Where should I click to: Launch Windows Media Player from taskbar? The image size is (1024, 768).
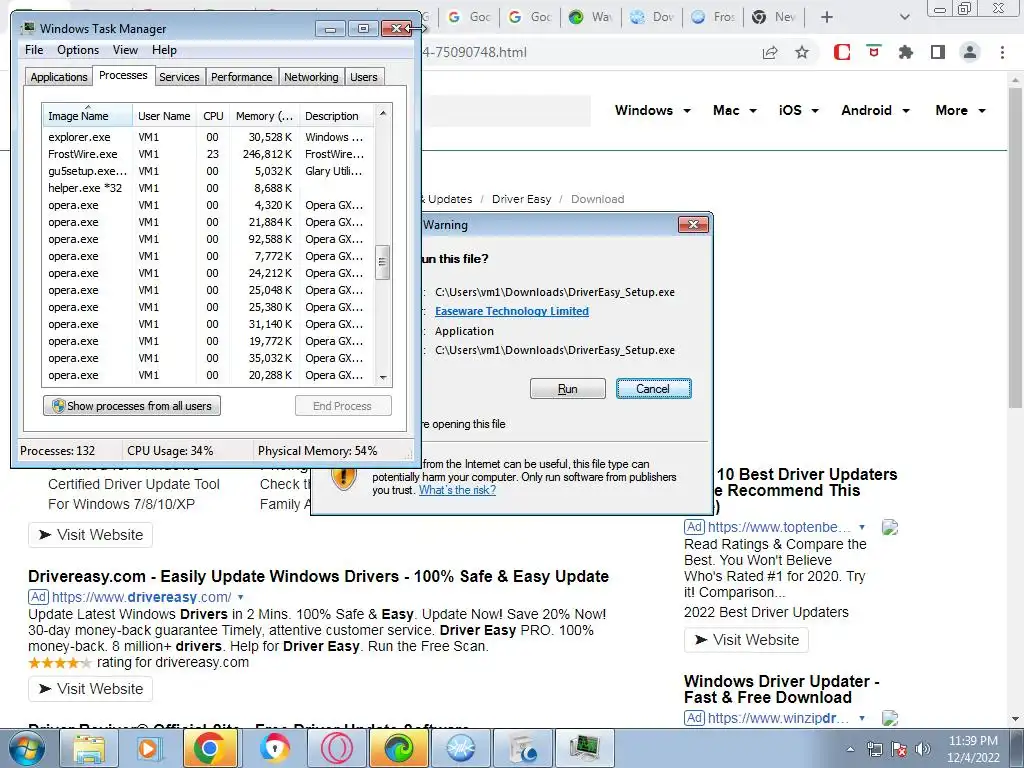(x=150, y=748)
